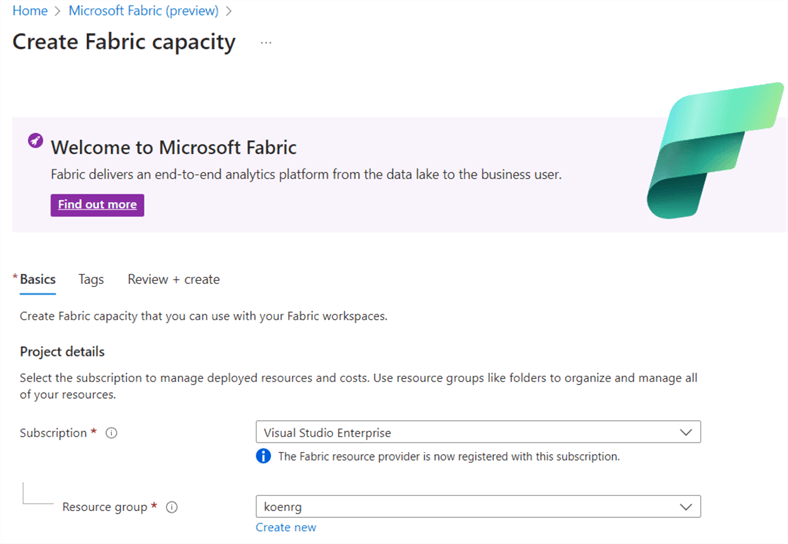Select the Basics tab
Image resolution: width=788 pixels, height=544 pixels.
tap(38, 280)
